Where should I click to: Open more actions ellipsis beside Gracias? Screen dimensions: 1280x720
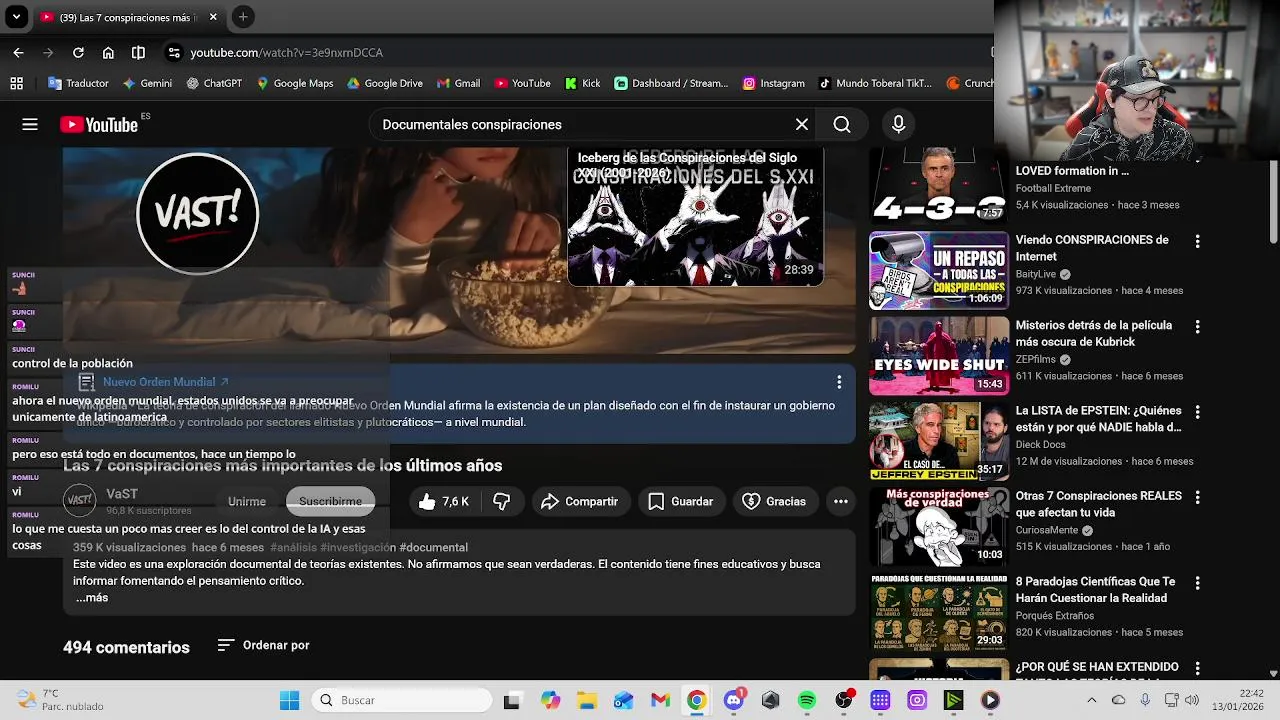(841, 502)
